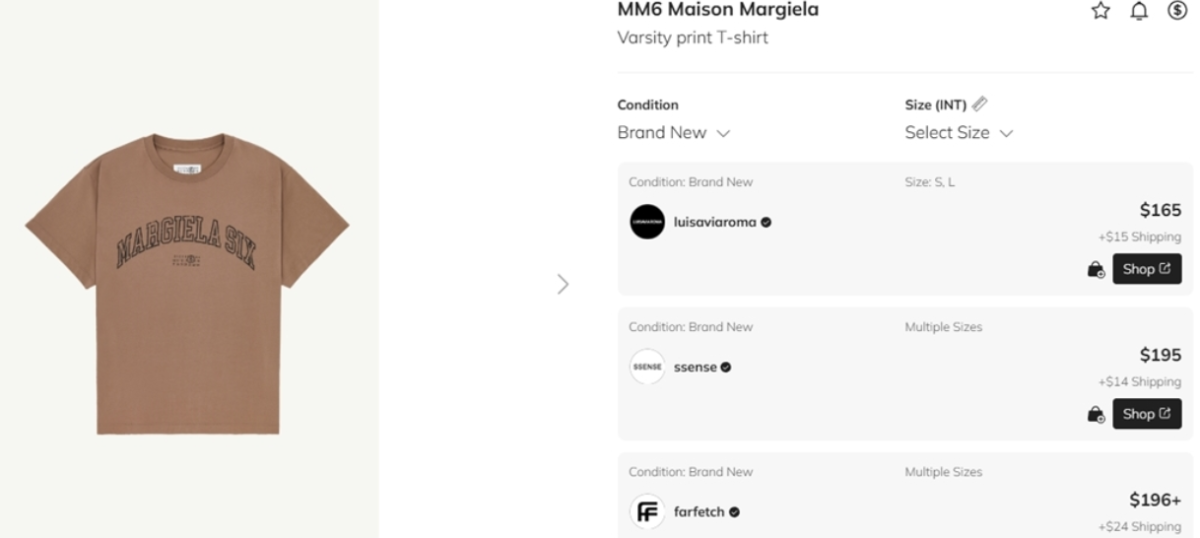Image resolution: width=1200 pixels, height=538 pixels.
Task: Click the dollar price alert icon
Action: (x=1177, y=11)
